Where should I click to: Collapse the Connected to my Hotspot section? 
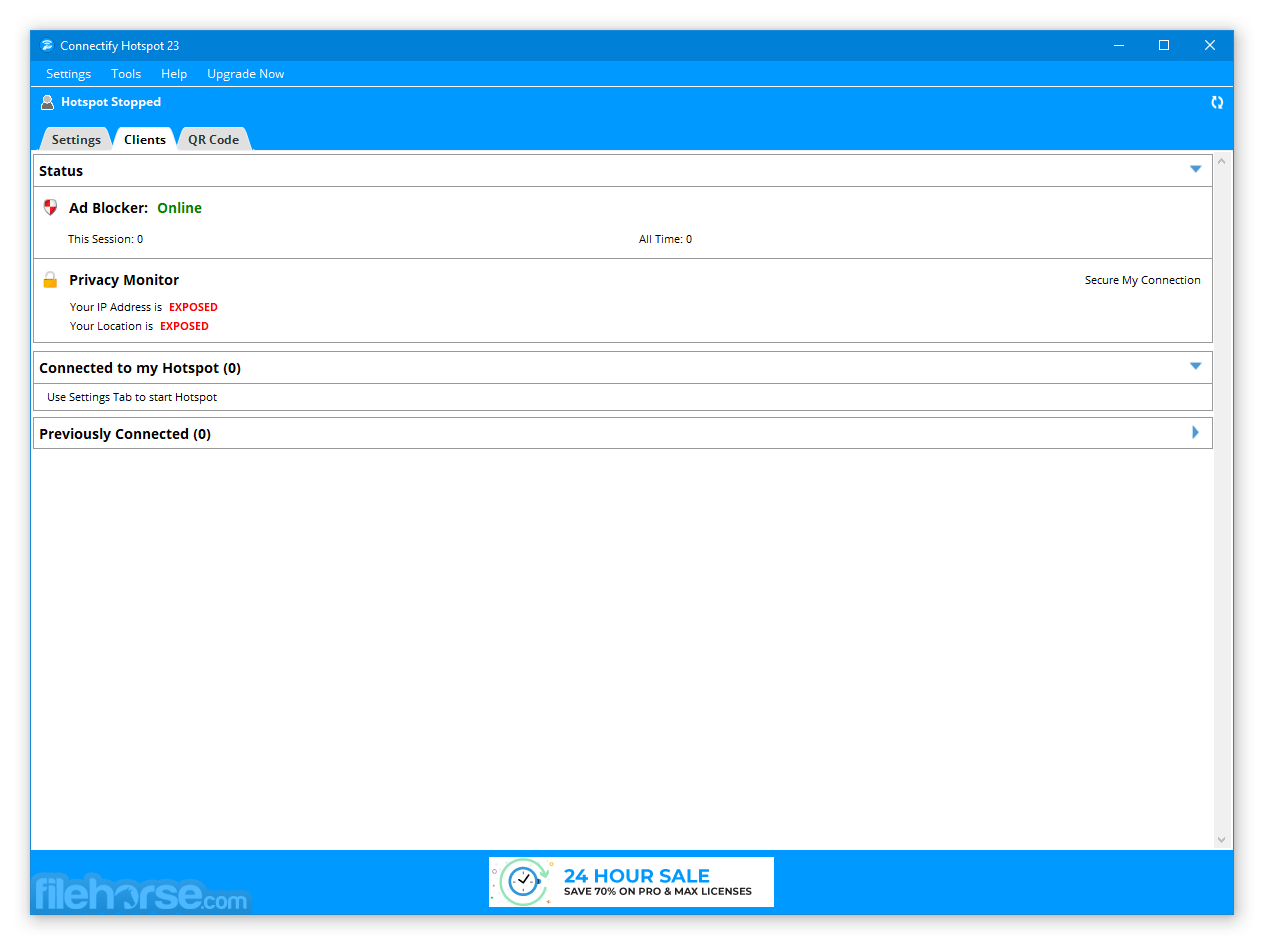(1195, 366)
